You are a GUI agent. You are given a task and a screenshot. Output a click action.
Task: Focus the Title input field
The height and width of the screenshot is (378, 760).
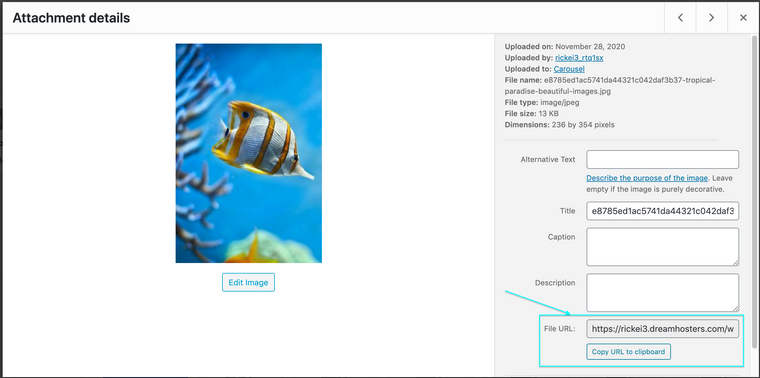click(x=663, y=211)
